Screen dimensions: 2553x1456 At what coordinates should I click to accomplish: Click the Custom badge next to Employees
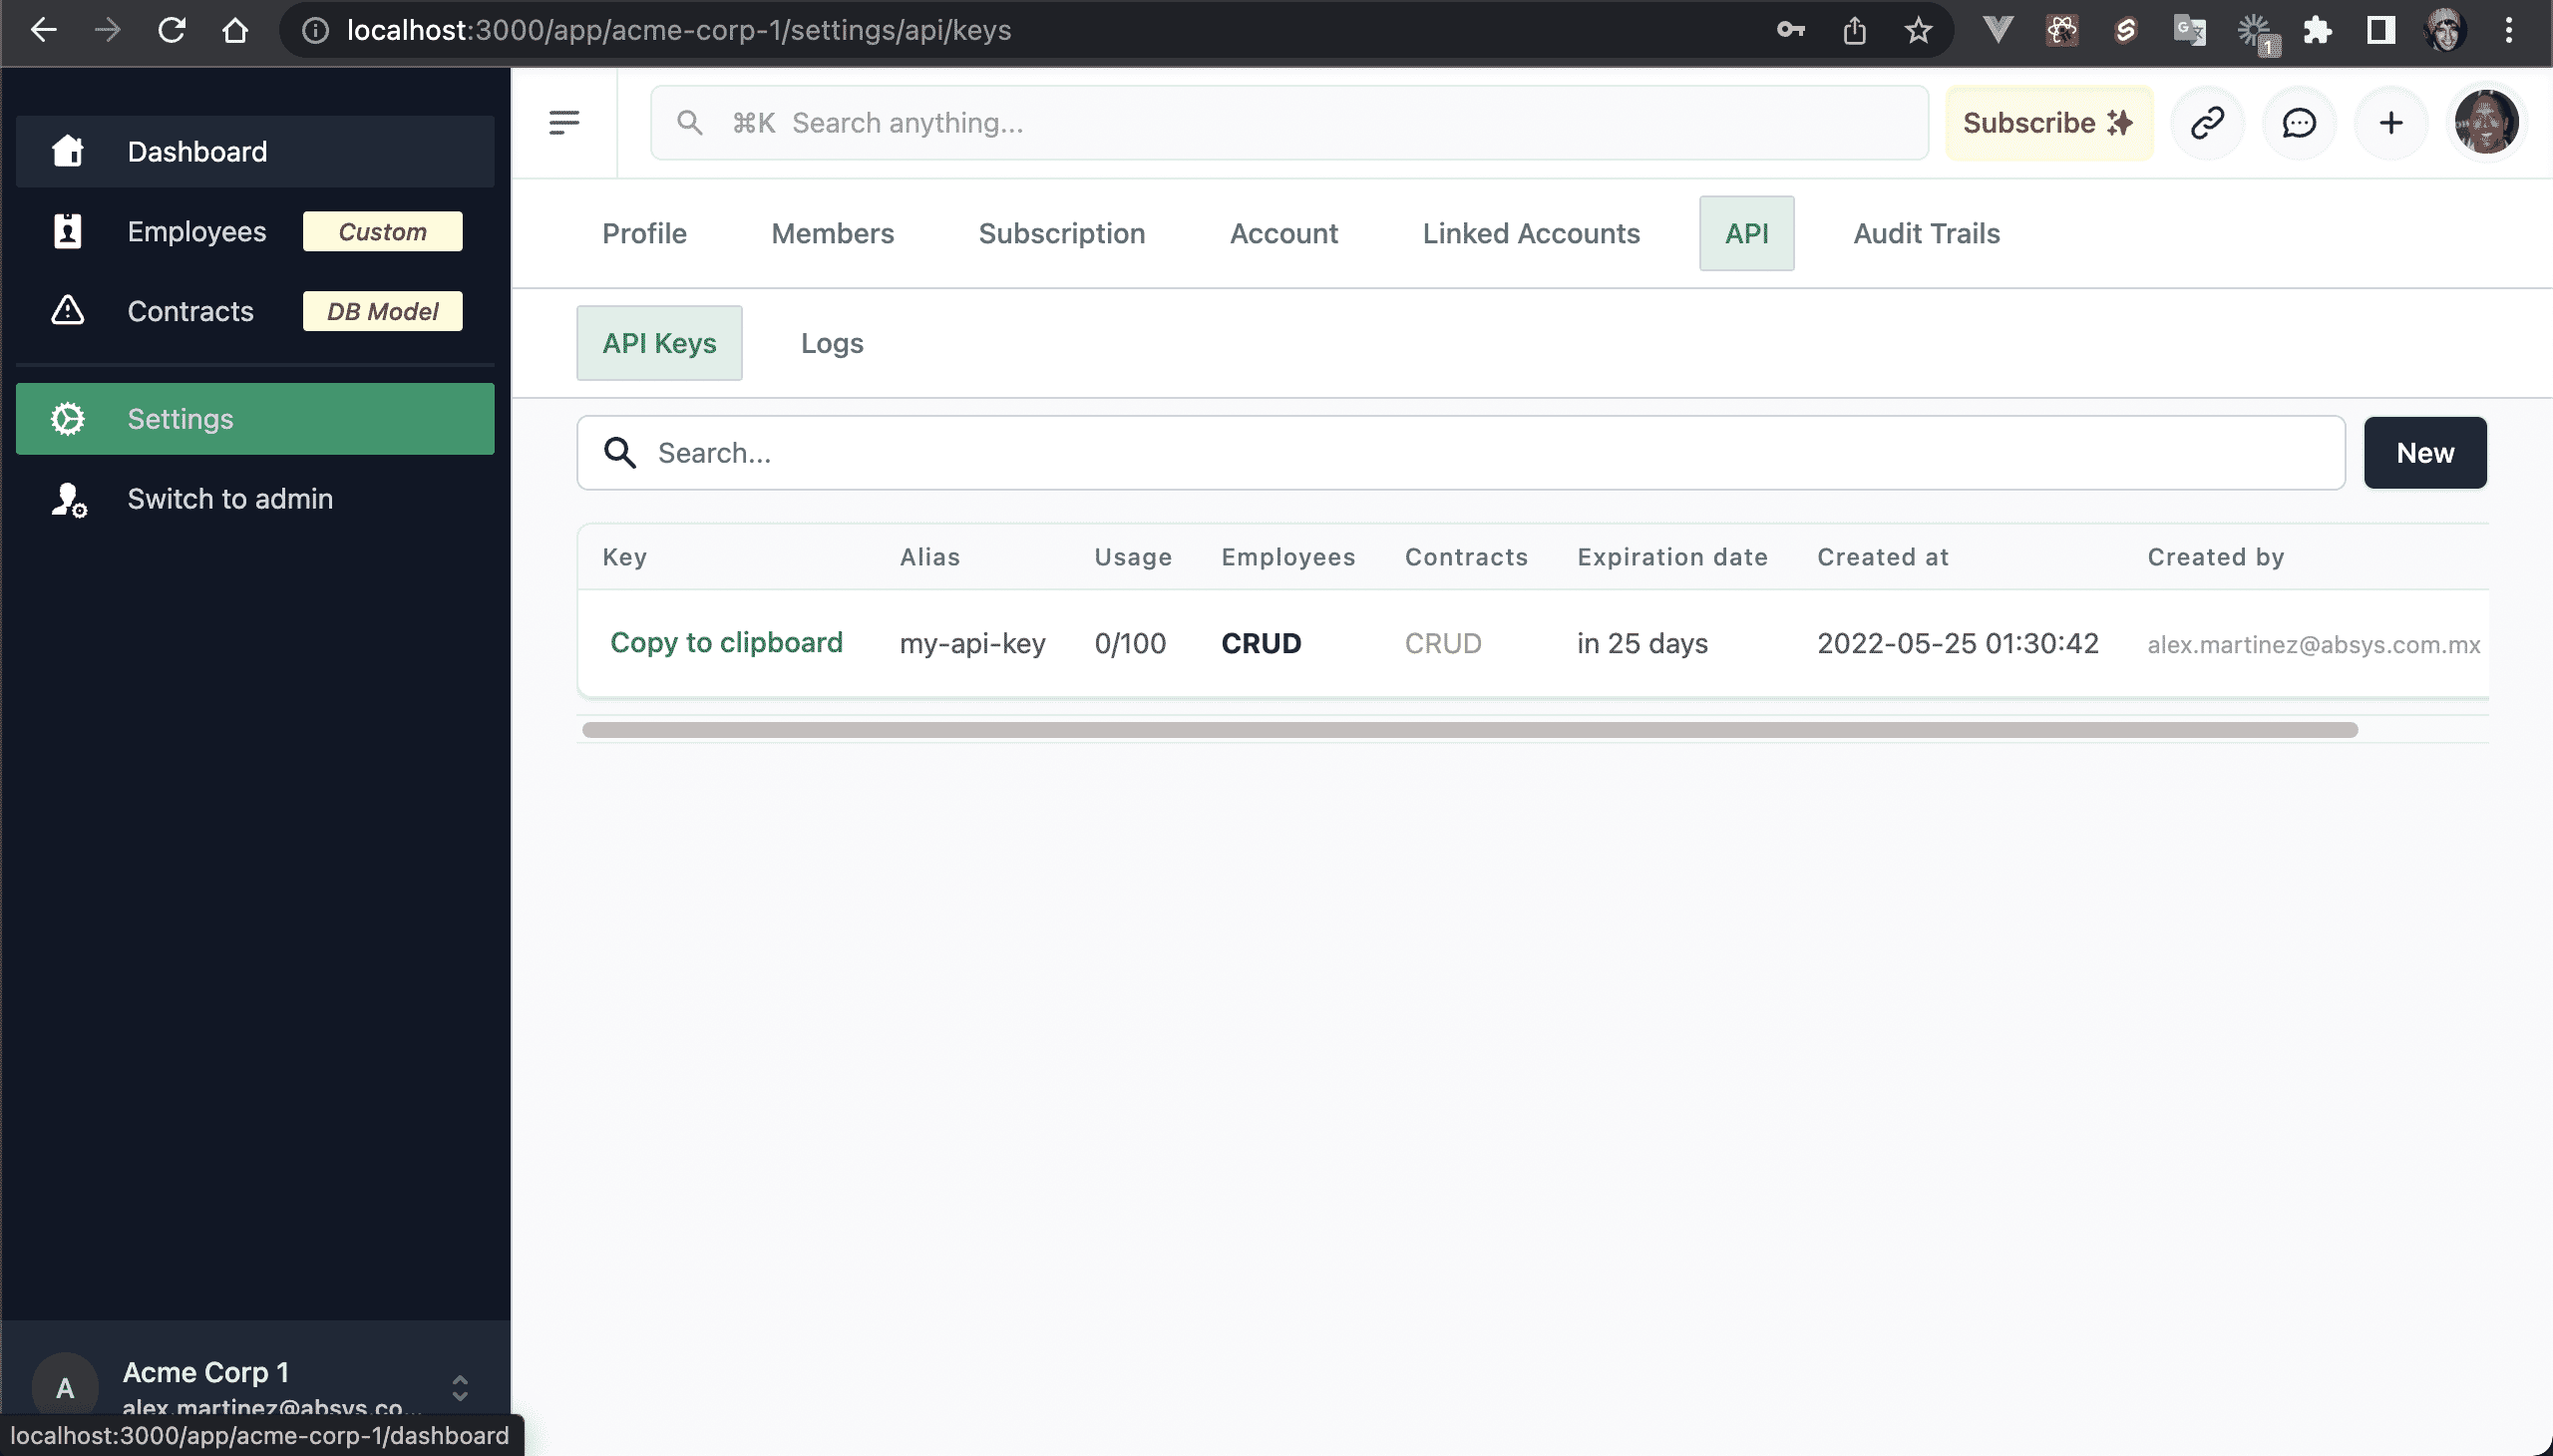coord(382,231)
